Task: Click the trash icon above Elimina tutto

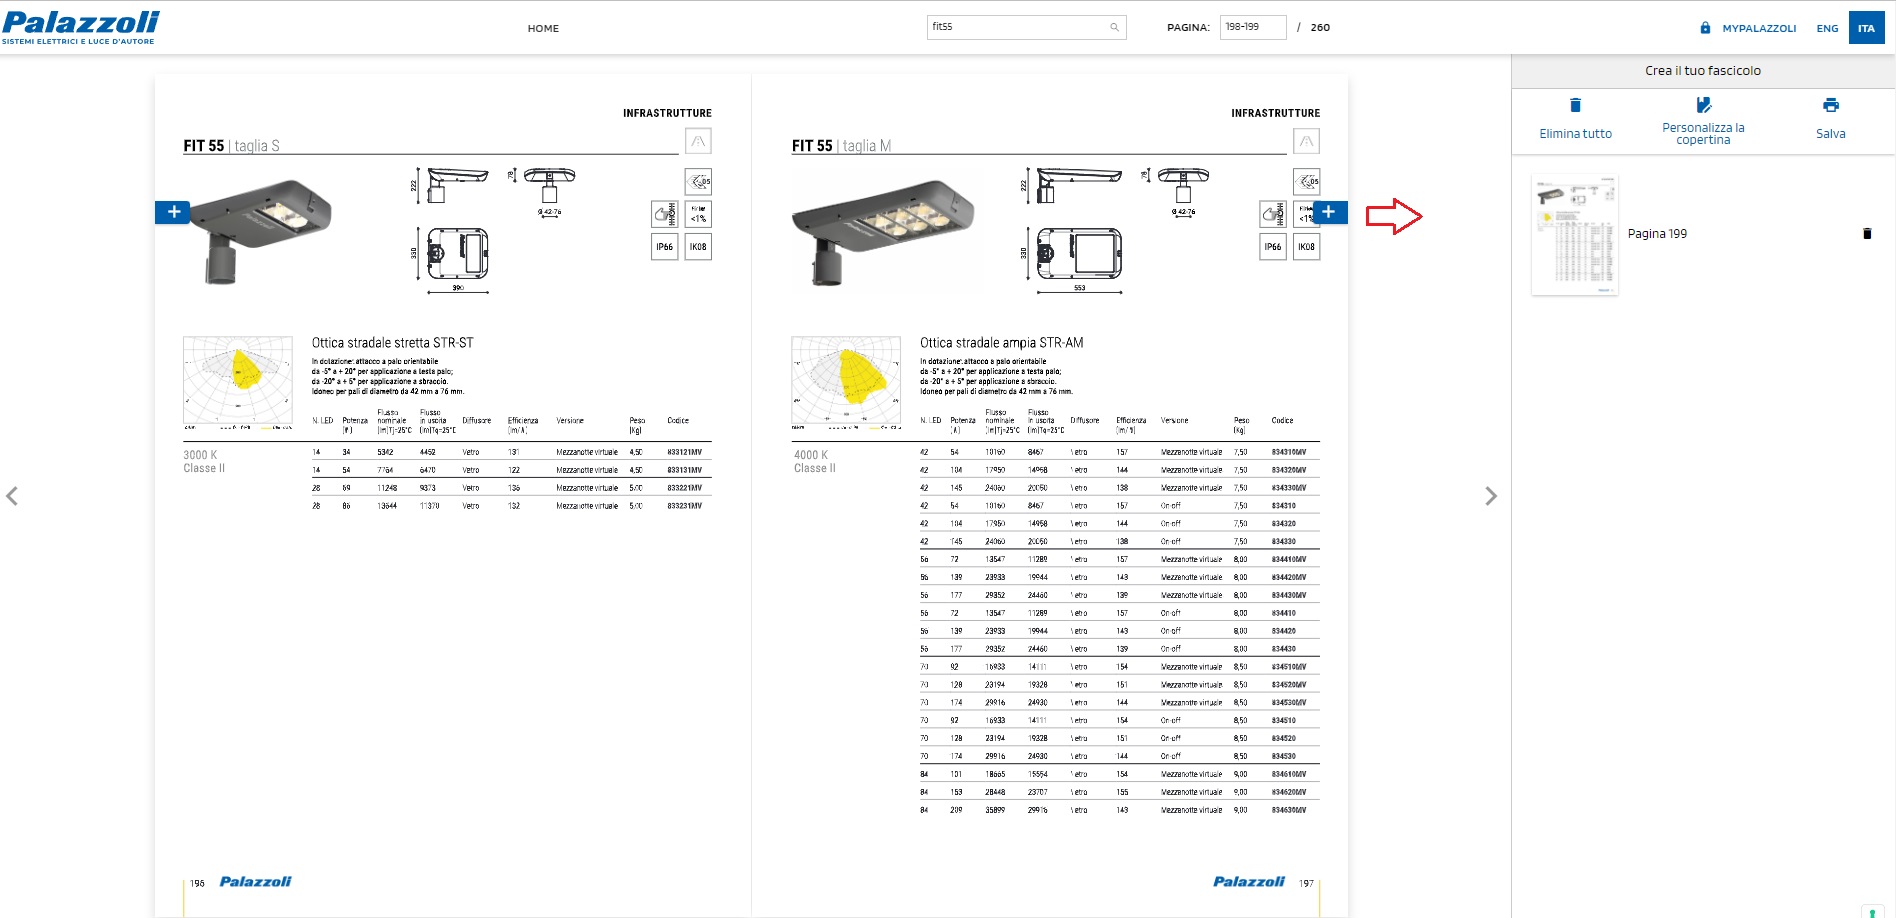Action: [1575, 105]
